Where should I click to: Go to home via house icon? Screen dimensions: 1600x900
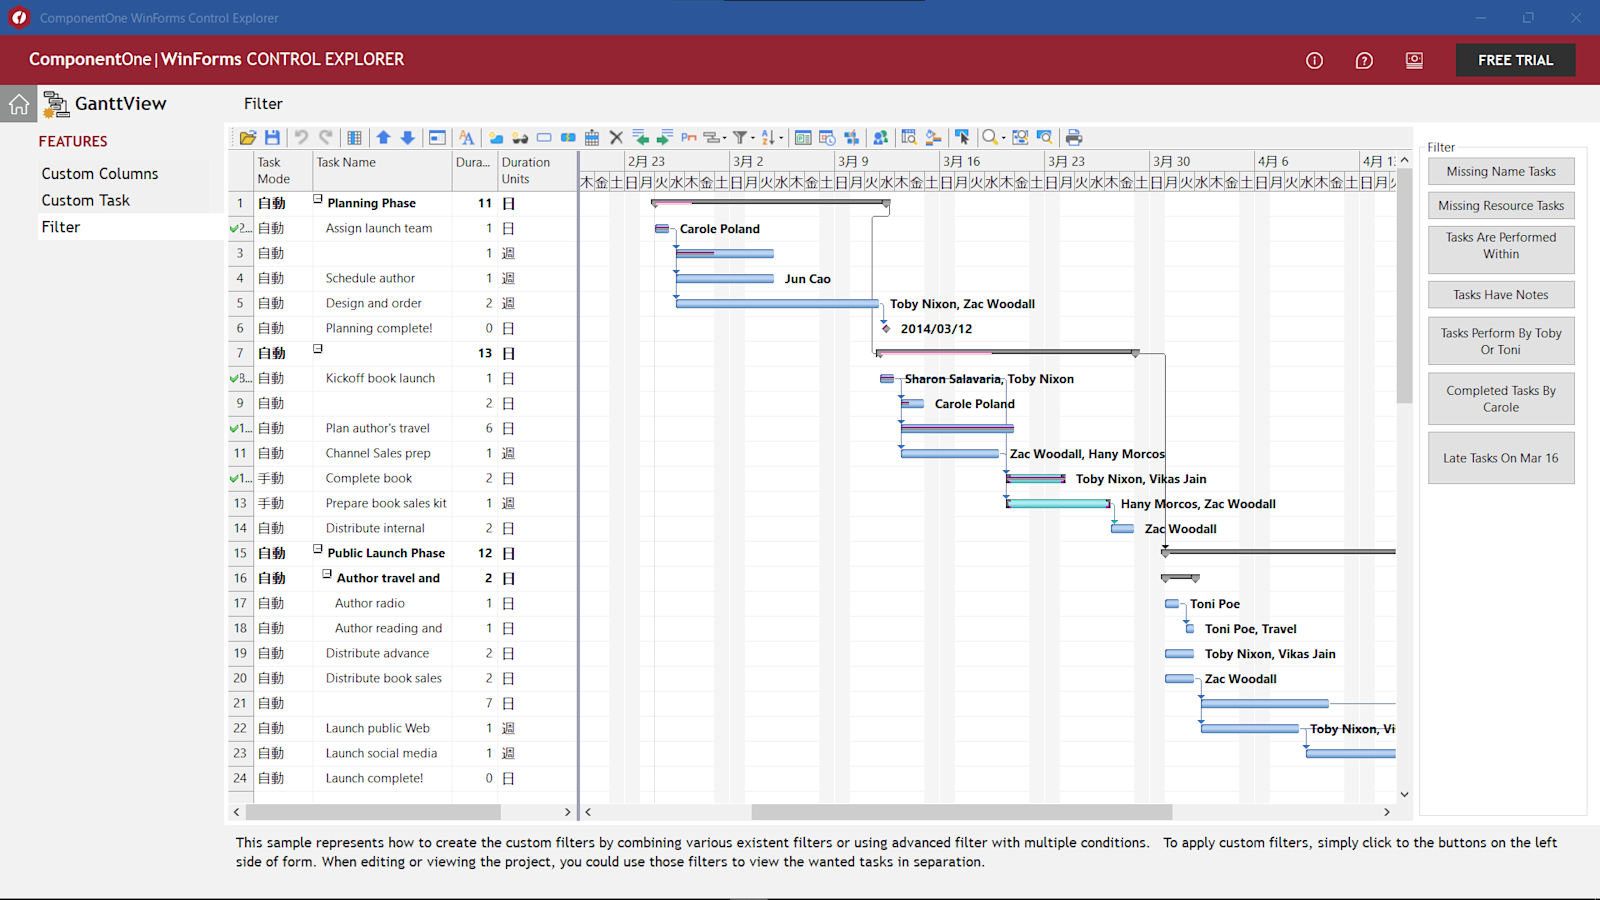19,104
